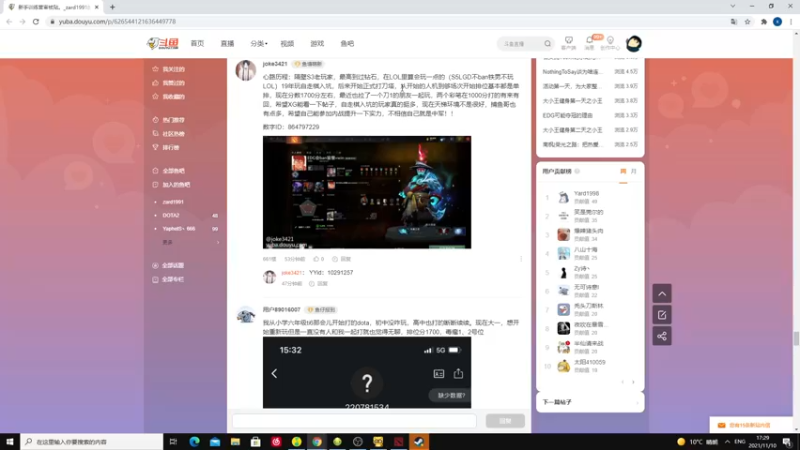Screen dimensions: 800x450
Task: Enlarge the 15:32 phone screenshot image
Action: 367,372
